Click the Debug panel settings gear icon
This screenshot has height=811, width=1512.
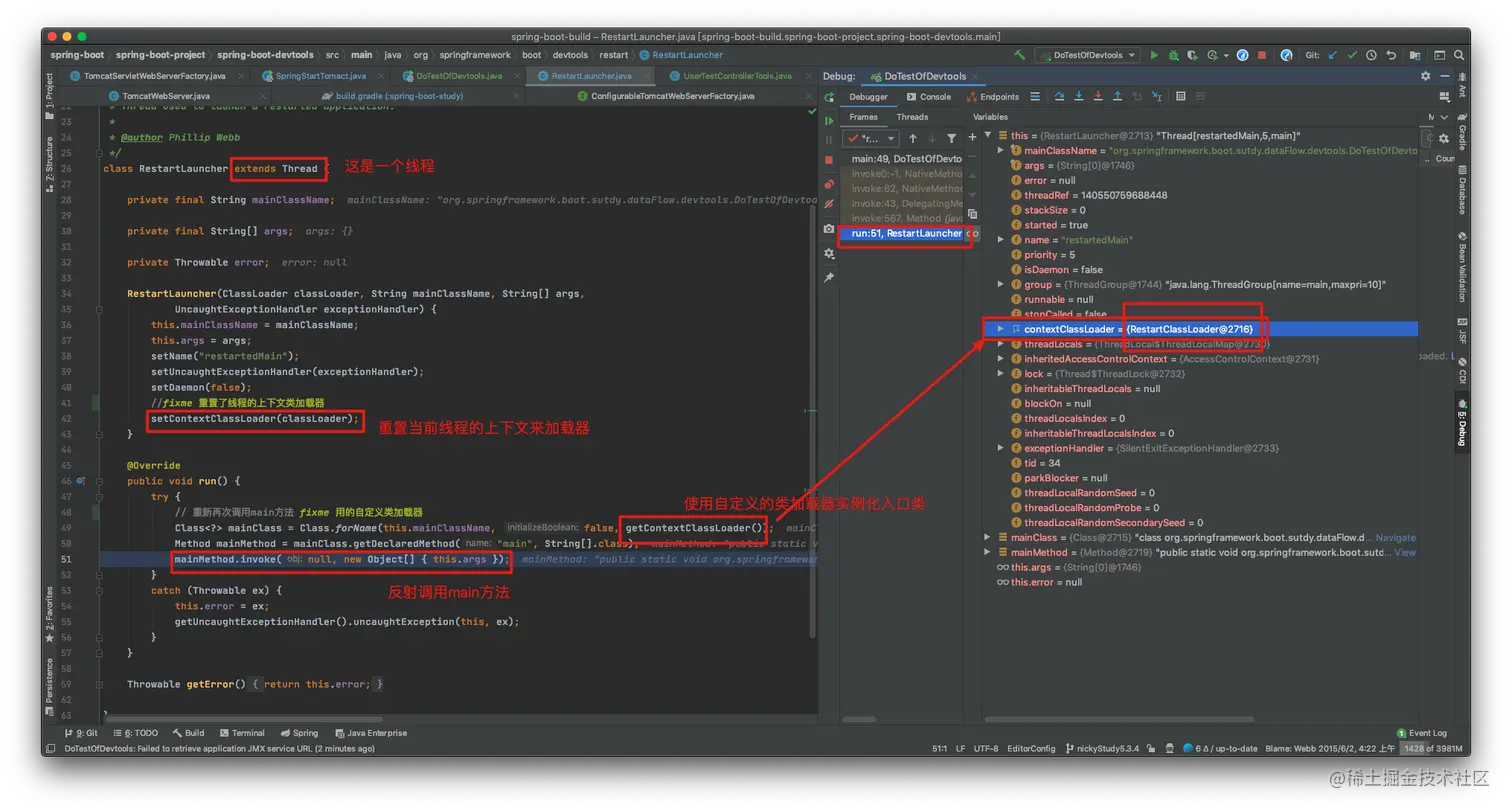(1426, 76)
